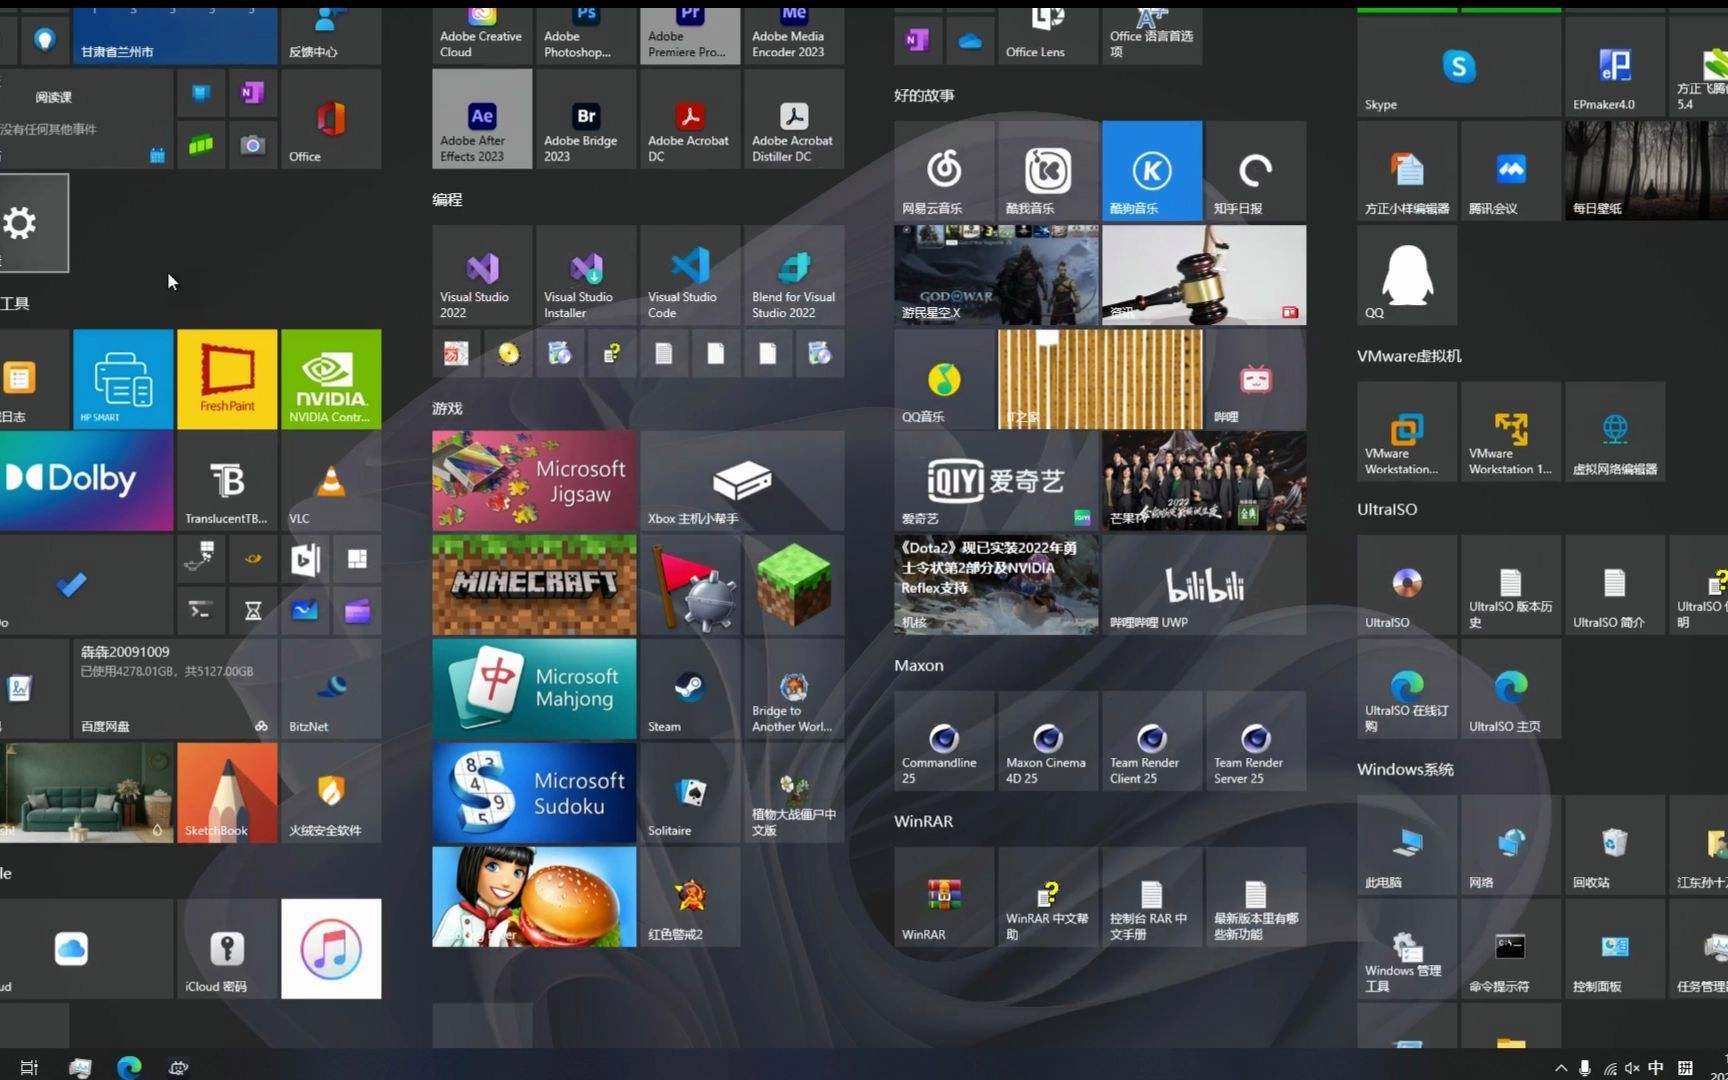Launch Steam tile
The image size is (1728, 1080).
pos(690,689)
